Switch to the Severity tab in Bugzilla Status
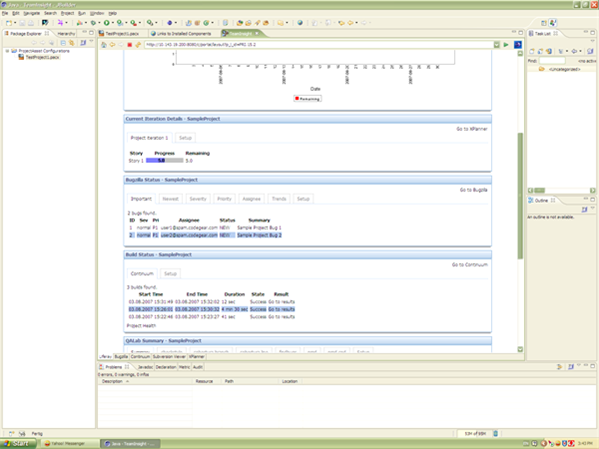This screenshot has height=449, width=599. tap(198, 199)
